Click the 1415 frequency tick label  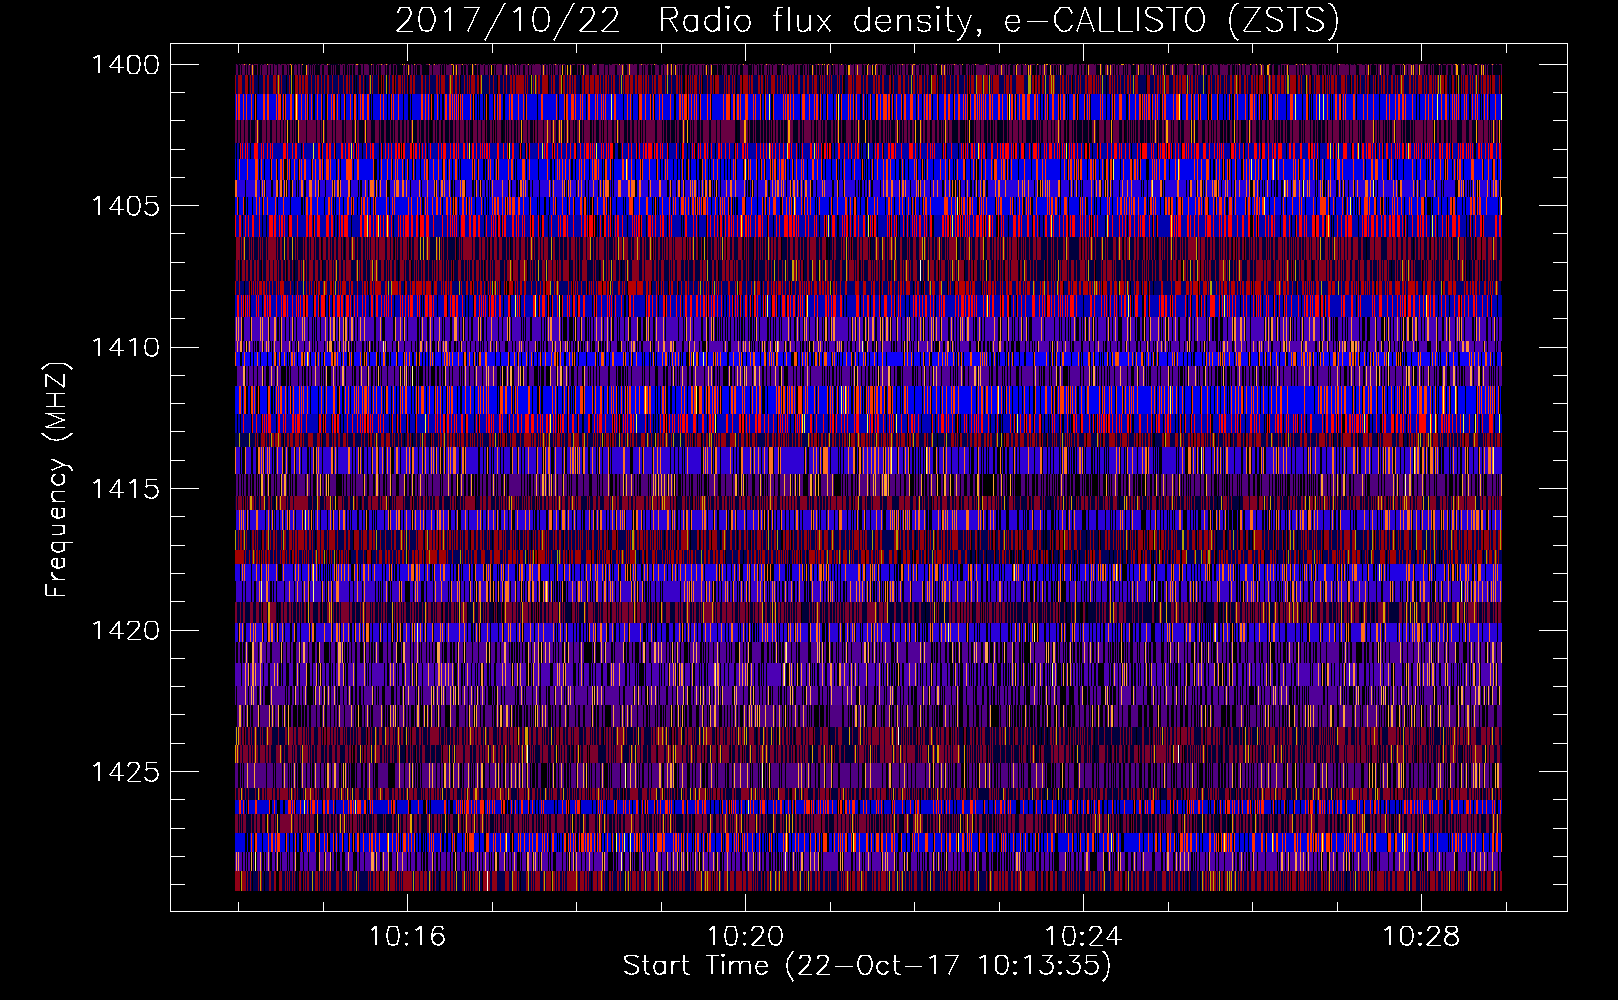point(125,489)
